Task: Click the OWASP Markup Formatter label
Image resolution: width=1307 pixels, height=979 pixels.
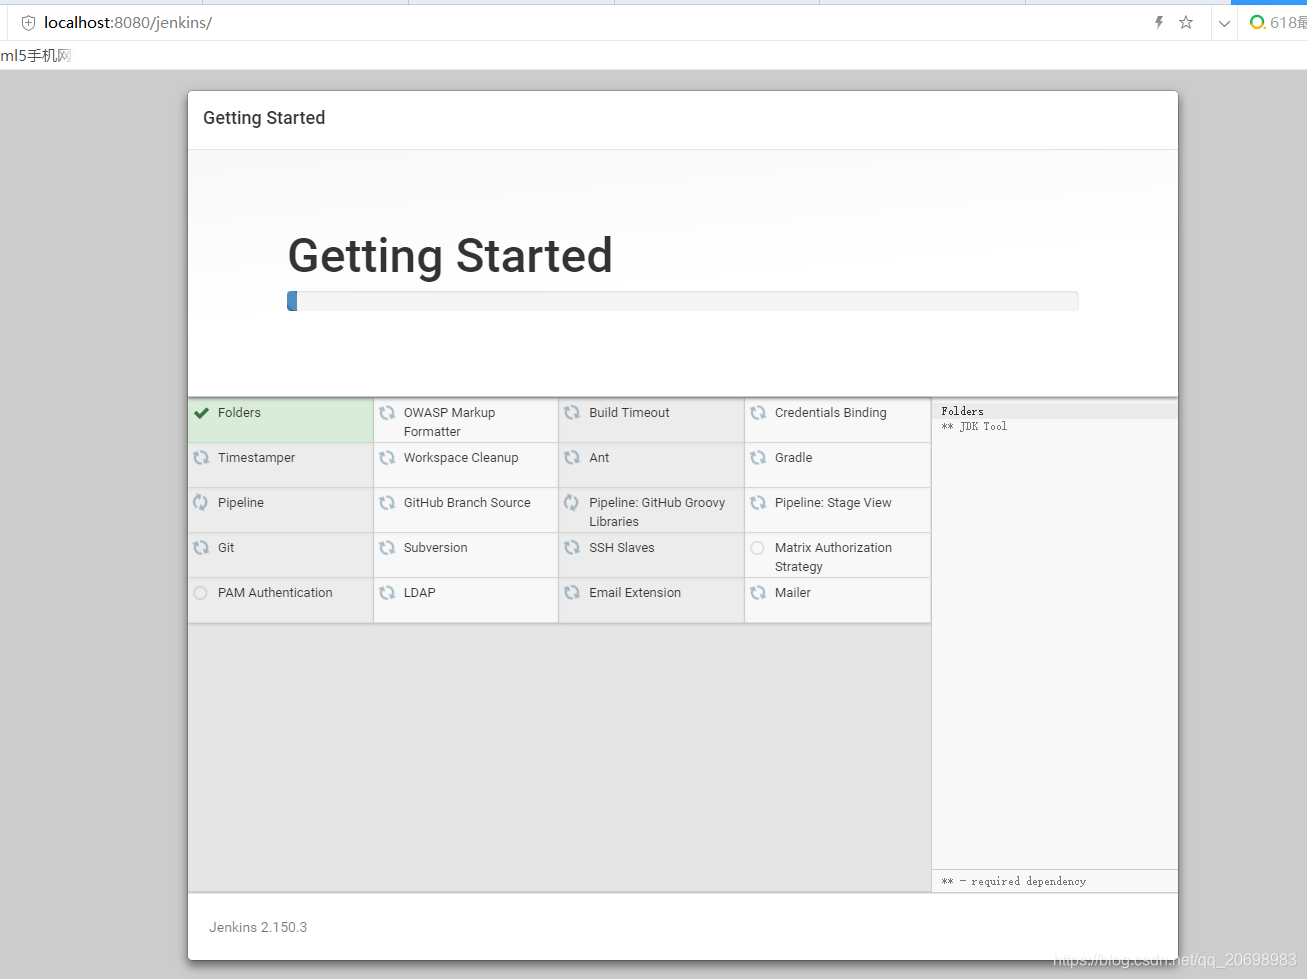Action: tap(449, 422)
